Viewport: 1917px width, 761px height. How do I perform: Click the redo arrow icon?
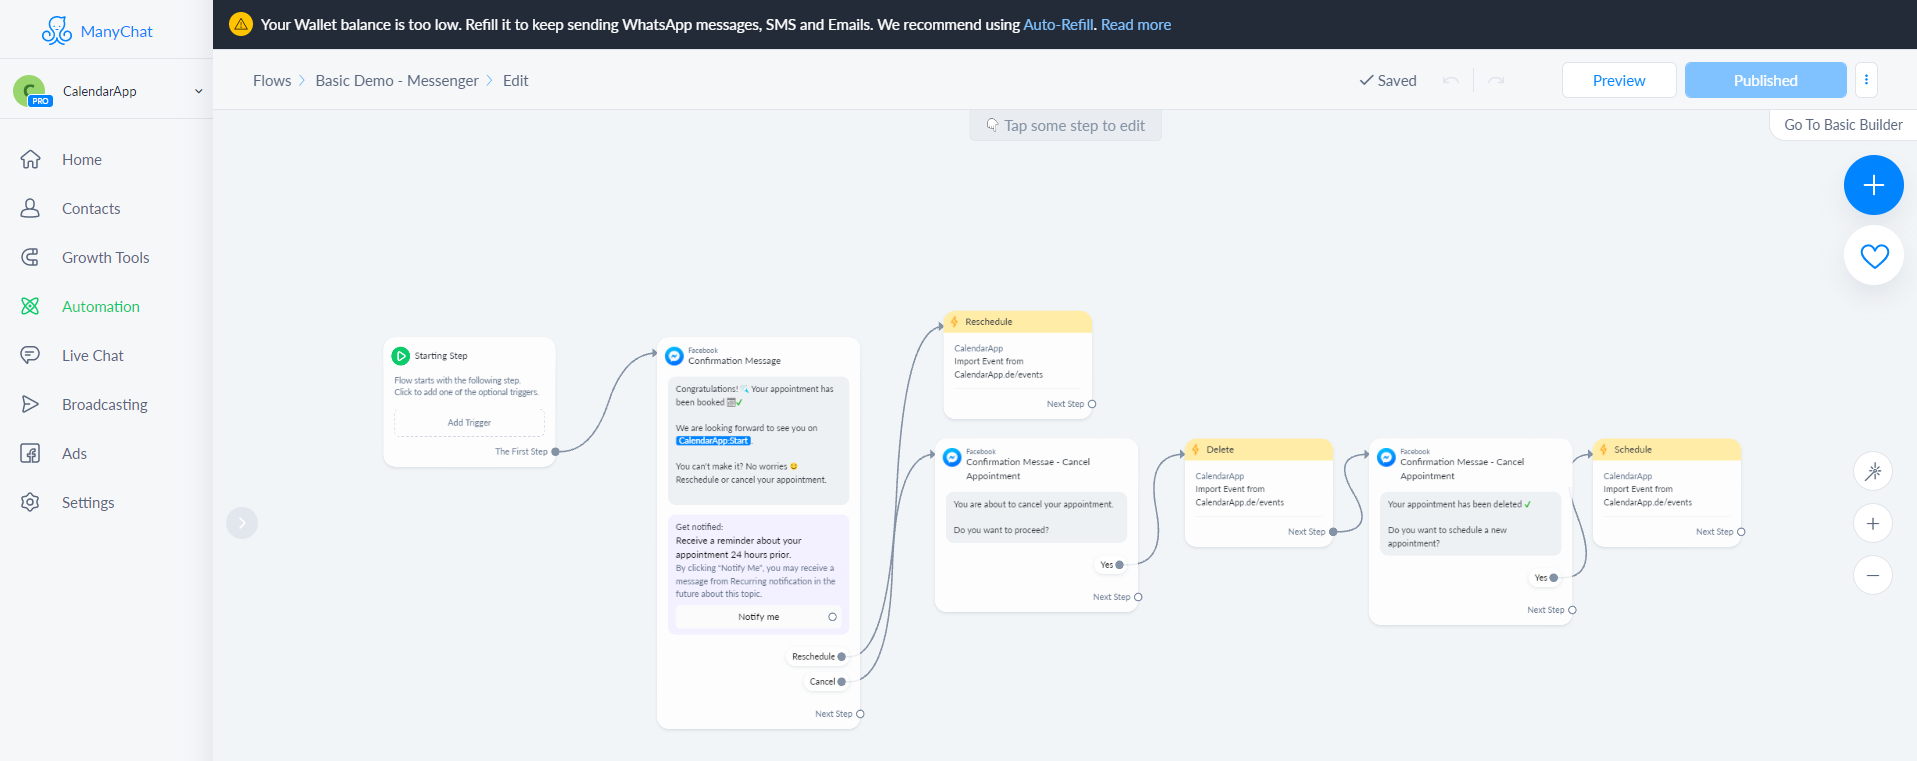1496,80
